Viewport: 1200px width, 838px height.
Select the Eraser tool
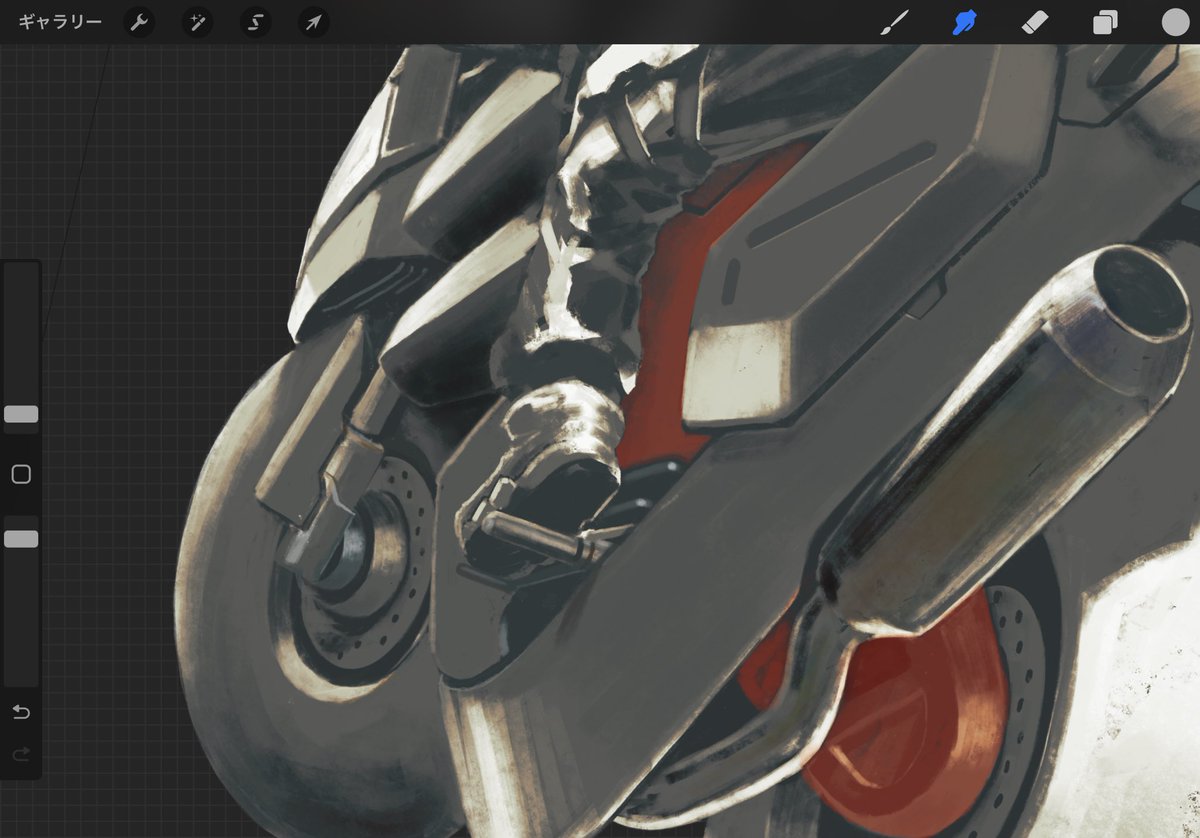1035,22
